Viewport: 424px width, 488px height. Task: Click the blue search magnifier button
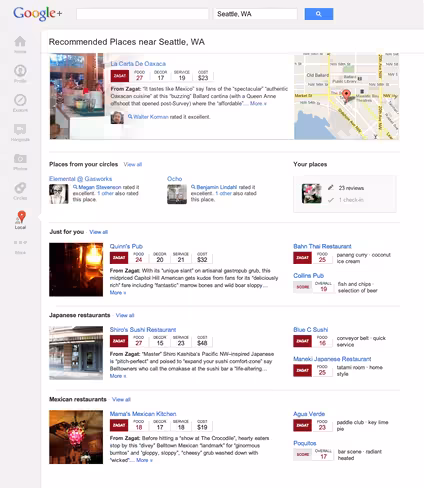click(319, 14)
